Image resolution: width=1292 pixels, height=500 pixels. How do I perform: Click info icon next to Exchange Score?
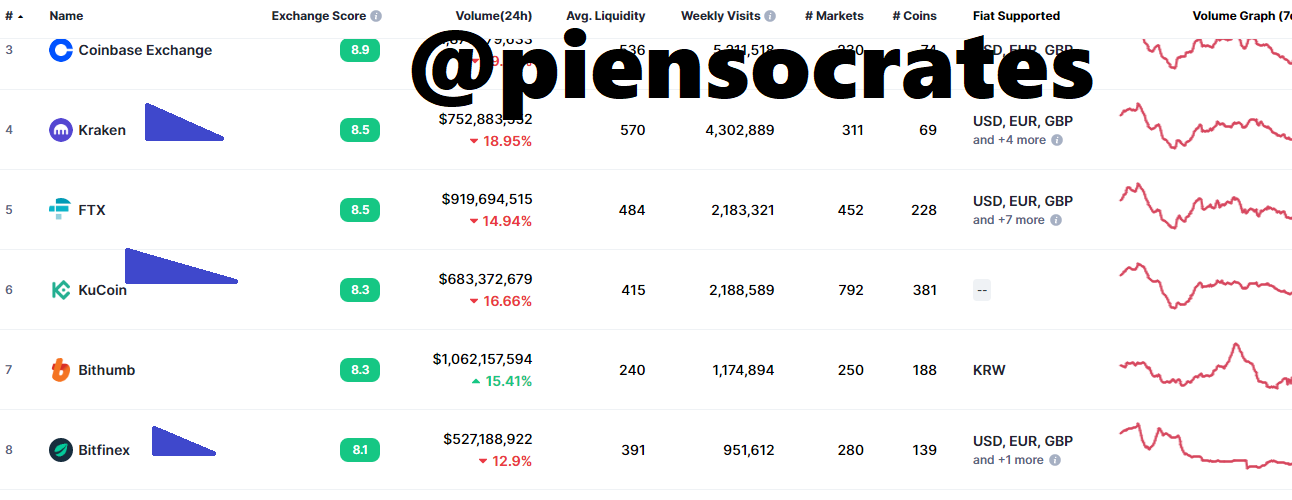click(x=376, y=16)
